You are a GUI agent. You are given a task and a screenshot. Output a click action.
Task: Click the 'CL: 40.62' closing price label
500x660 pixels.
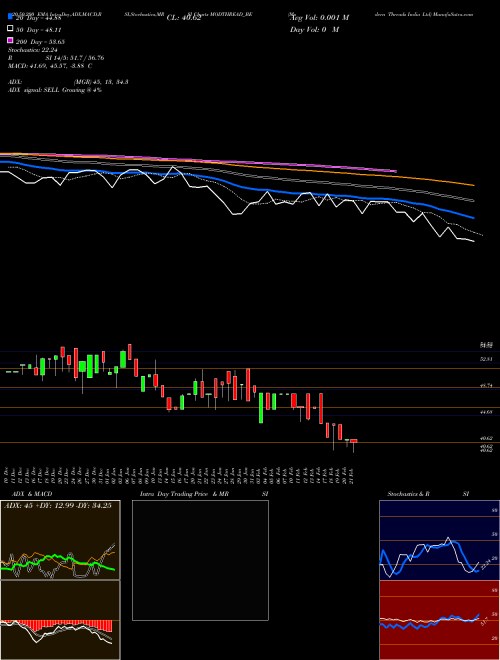tap(184, 18)
